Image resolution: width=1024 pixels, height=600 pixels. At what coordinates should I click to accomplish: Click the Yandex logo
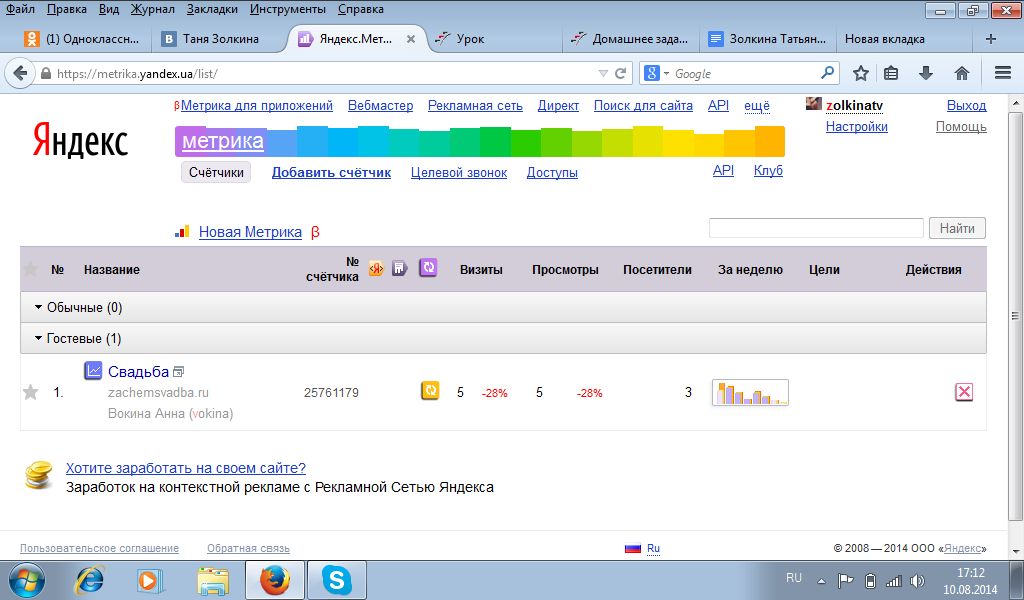(x=80, y=140)
